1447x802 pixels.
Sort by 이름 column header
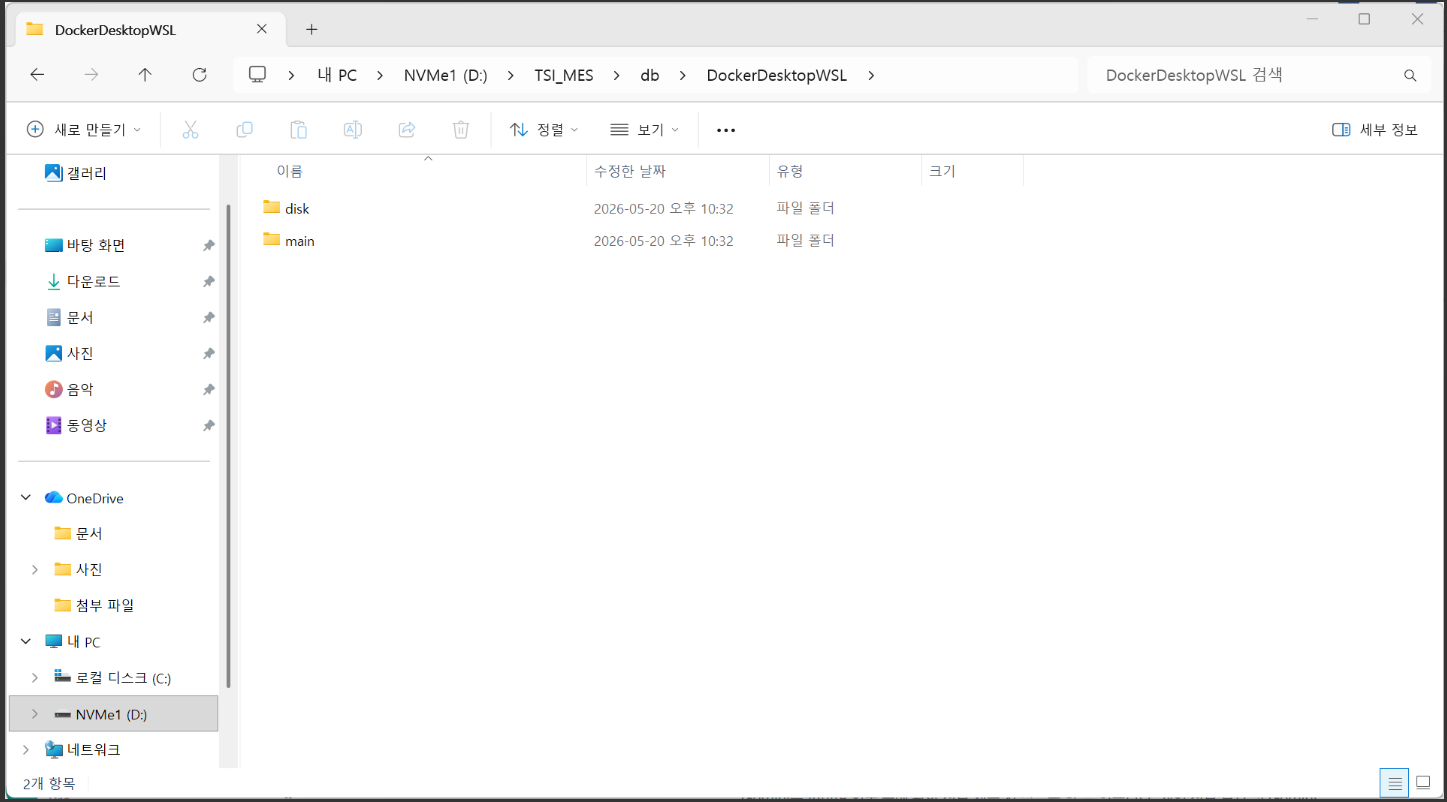[x=290, y=171]
